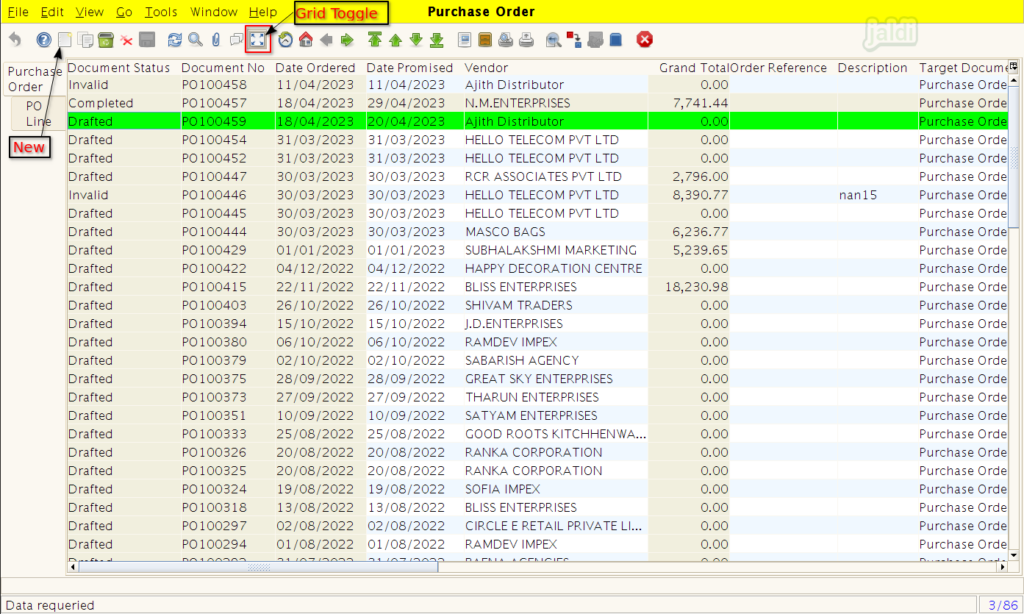Click the Undo changes toolbar icon
Viewport: 1024px width, 614px height.
tap(15, 40)
